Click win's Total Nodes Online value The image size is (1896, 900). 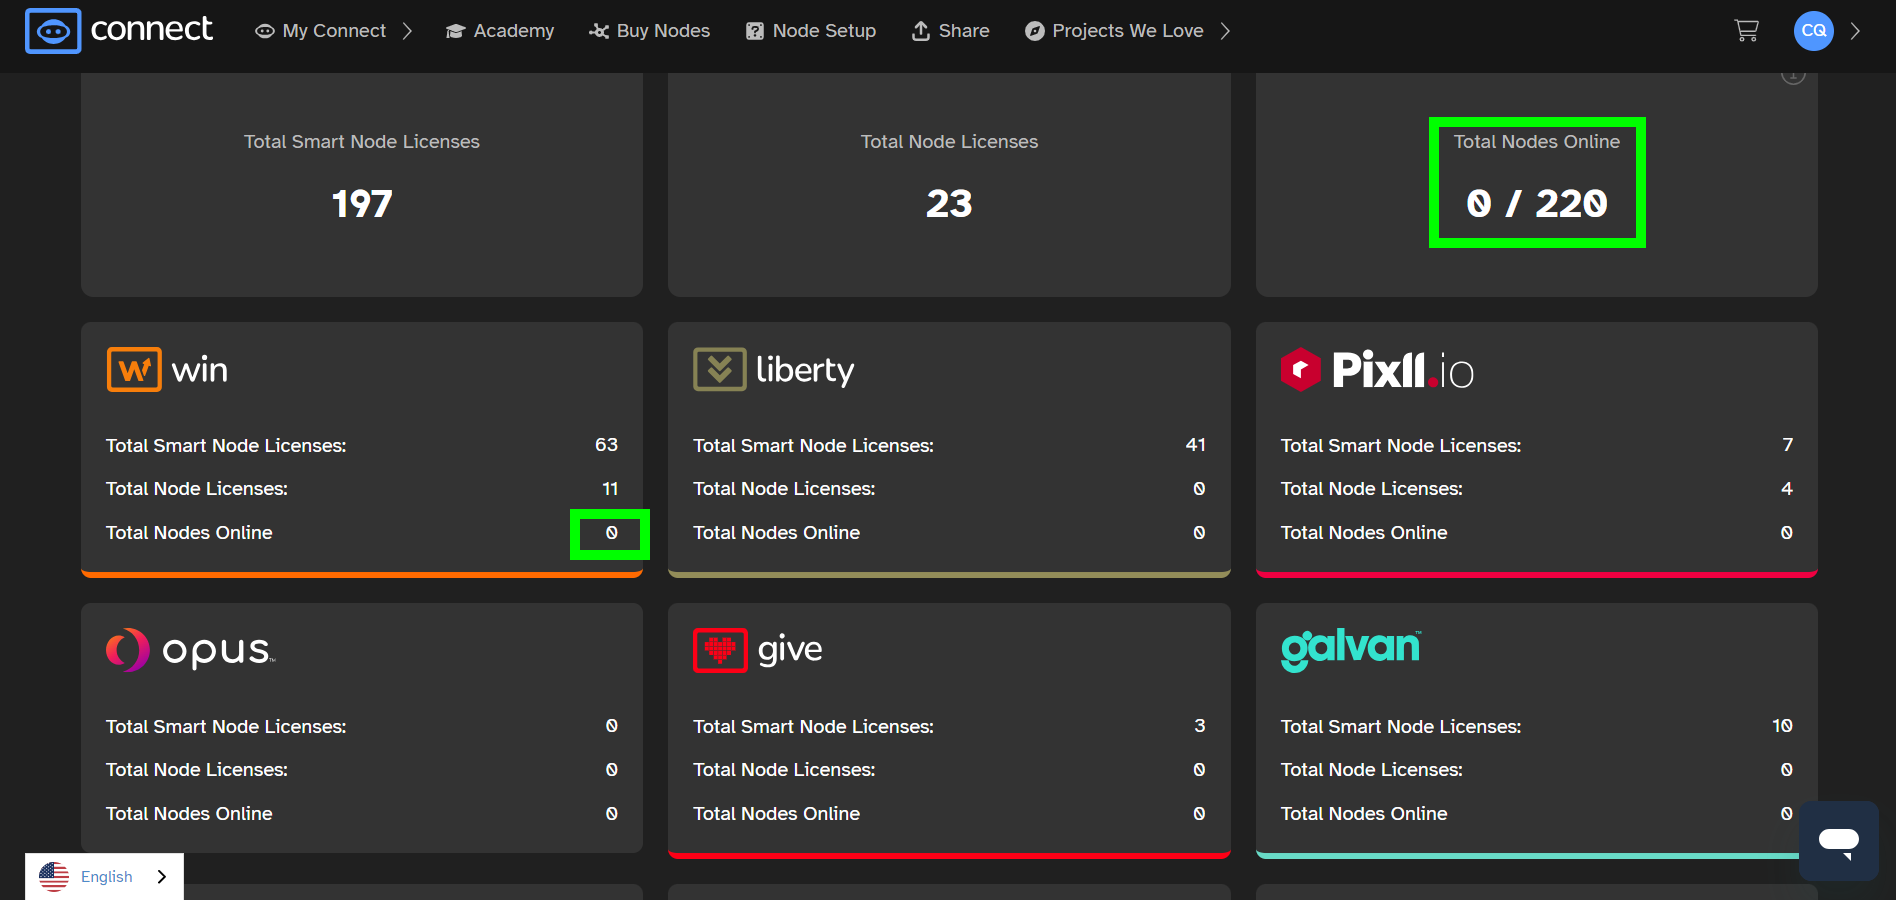611,533
